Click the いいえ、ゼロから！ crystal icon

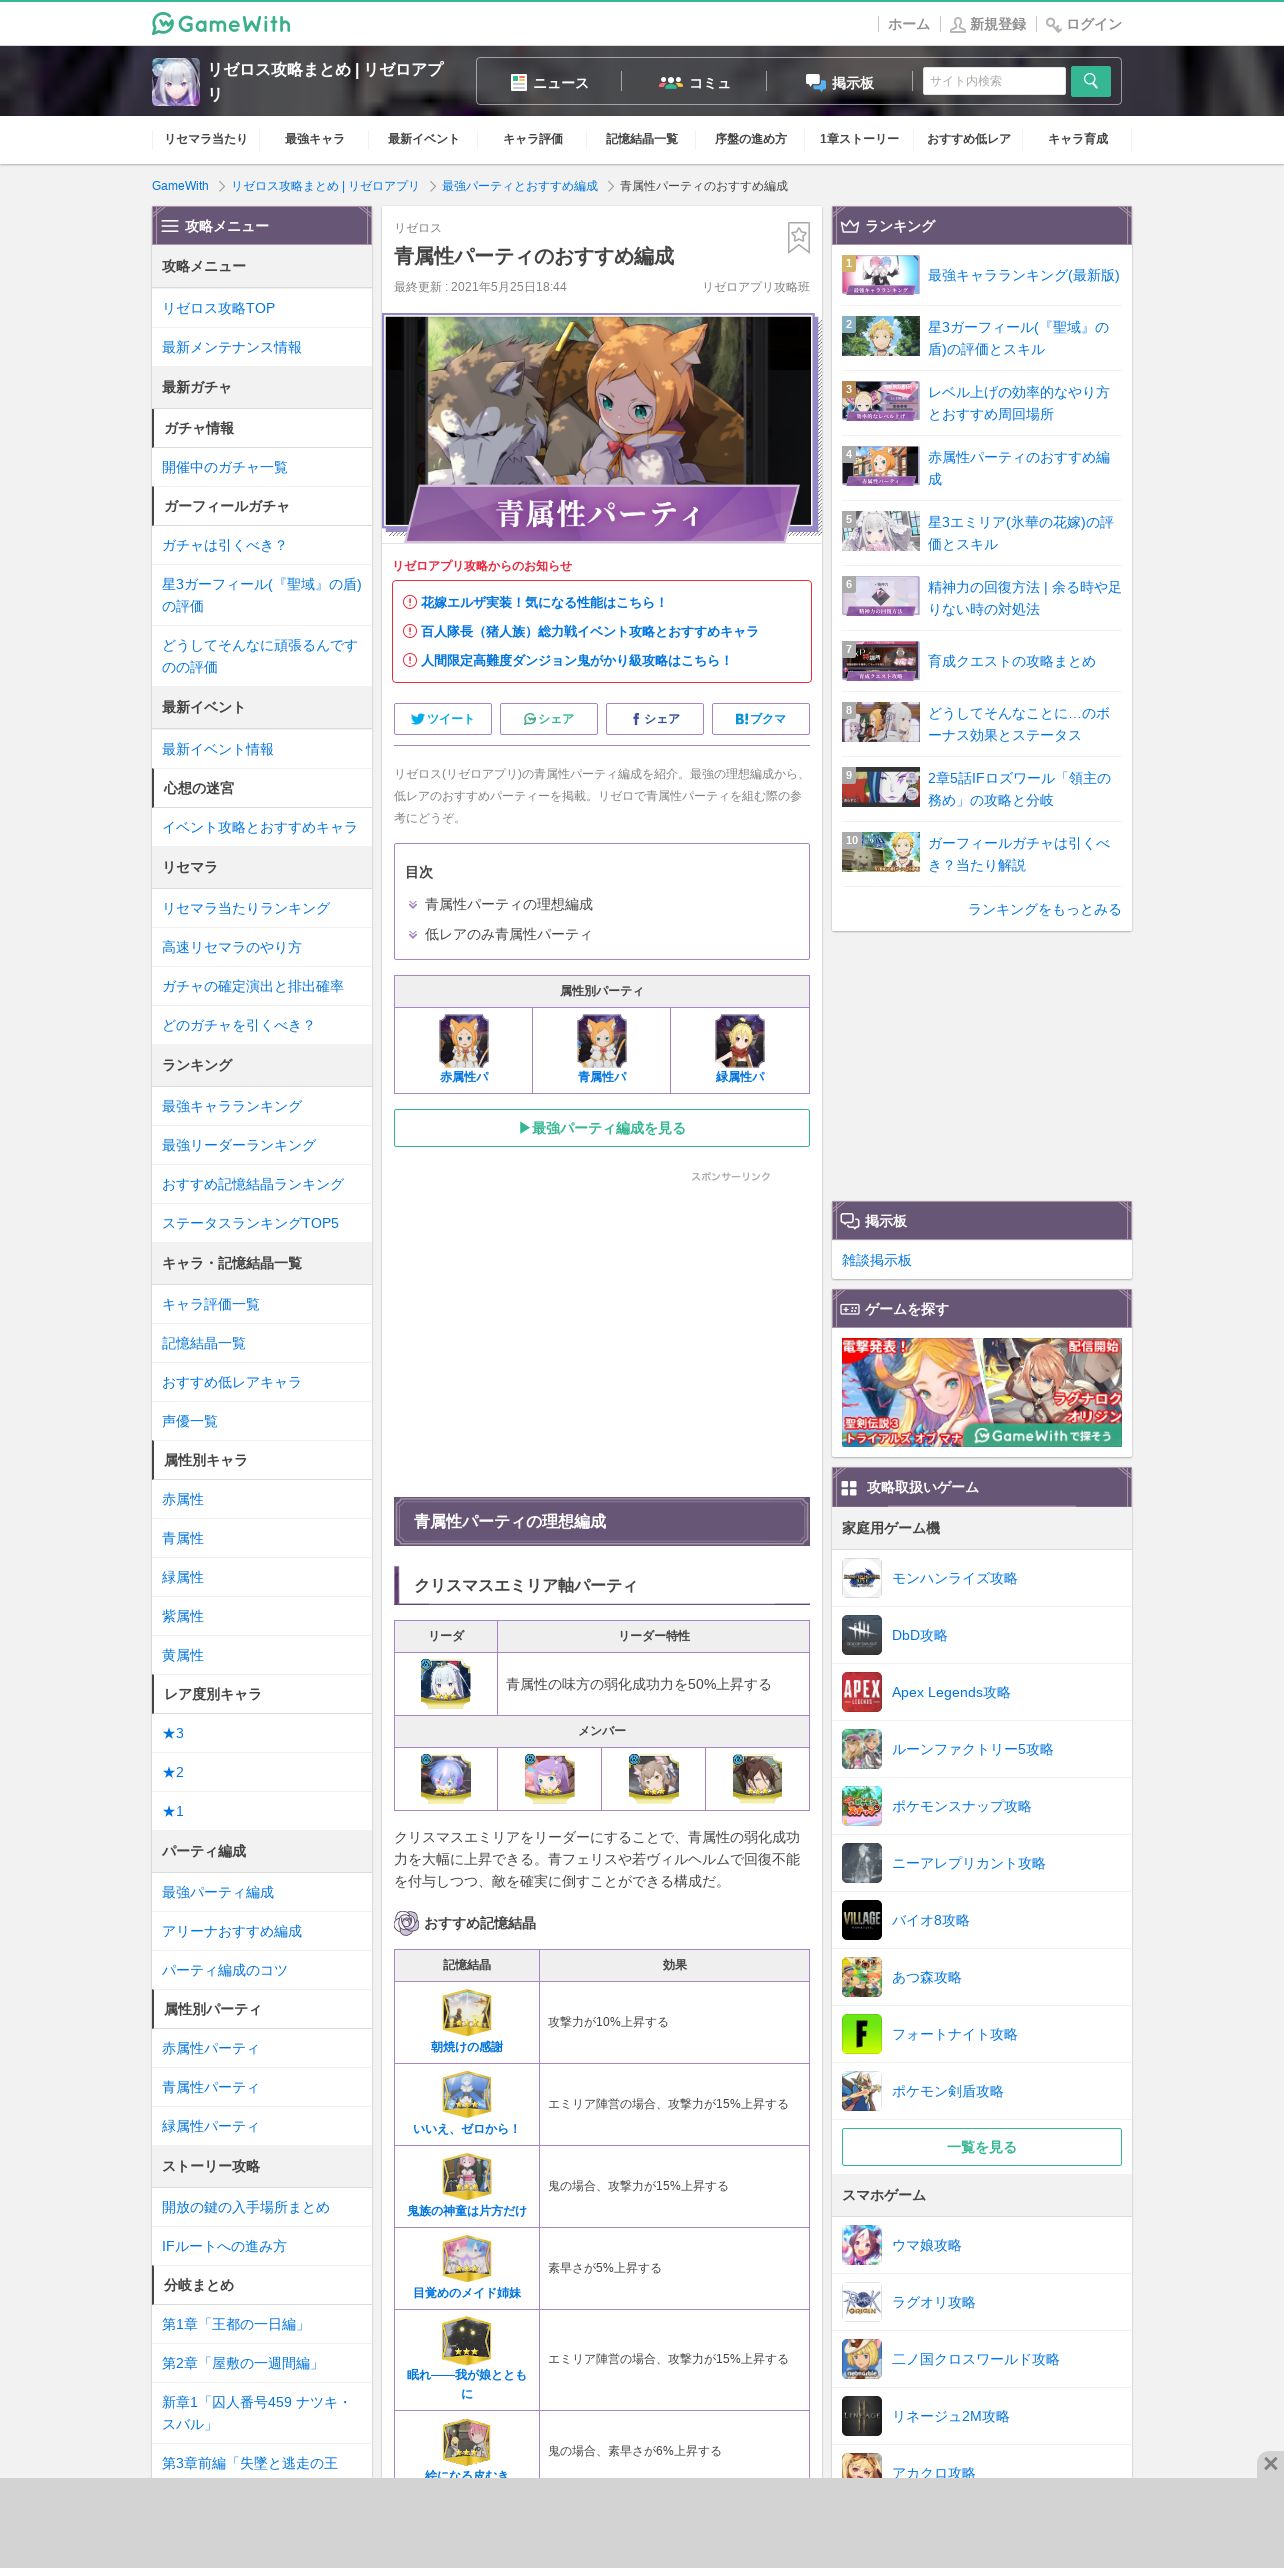(467, 2095)
